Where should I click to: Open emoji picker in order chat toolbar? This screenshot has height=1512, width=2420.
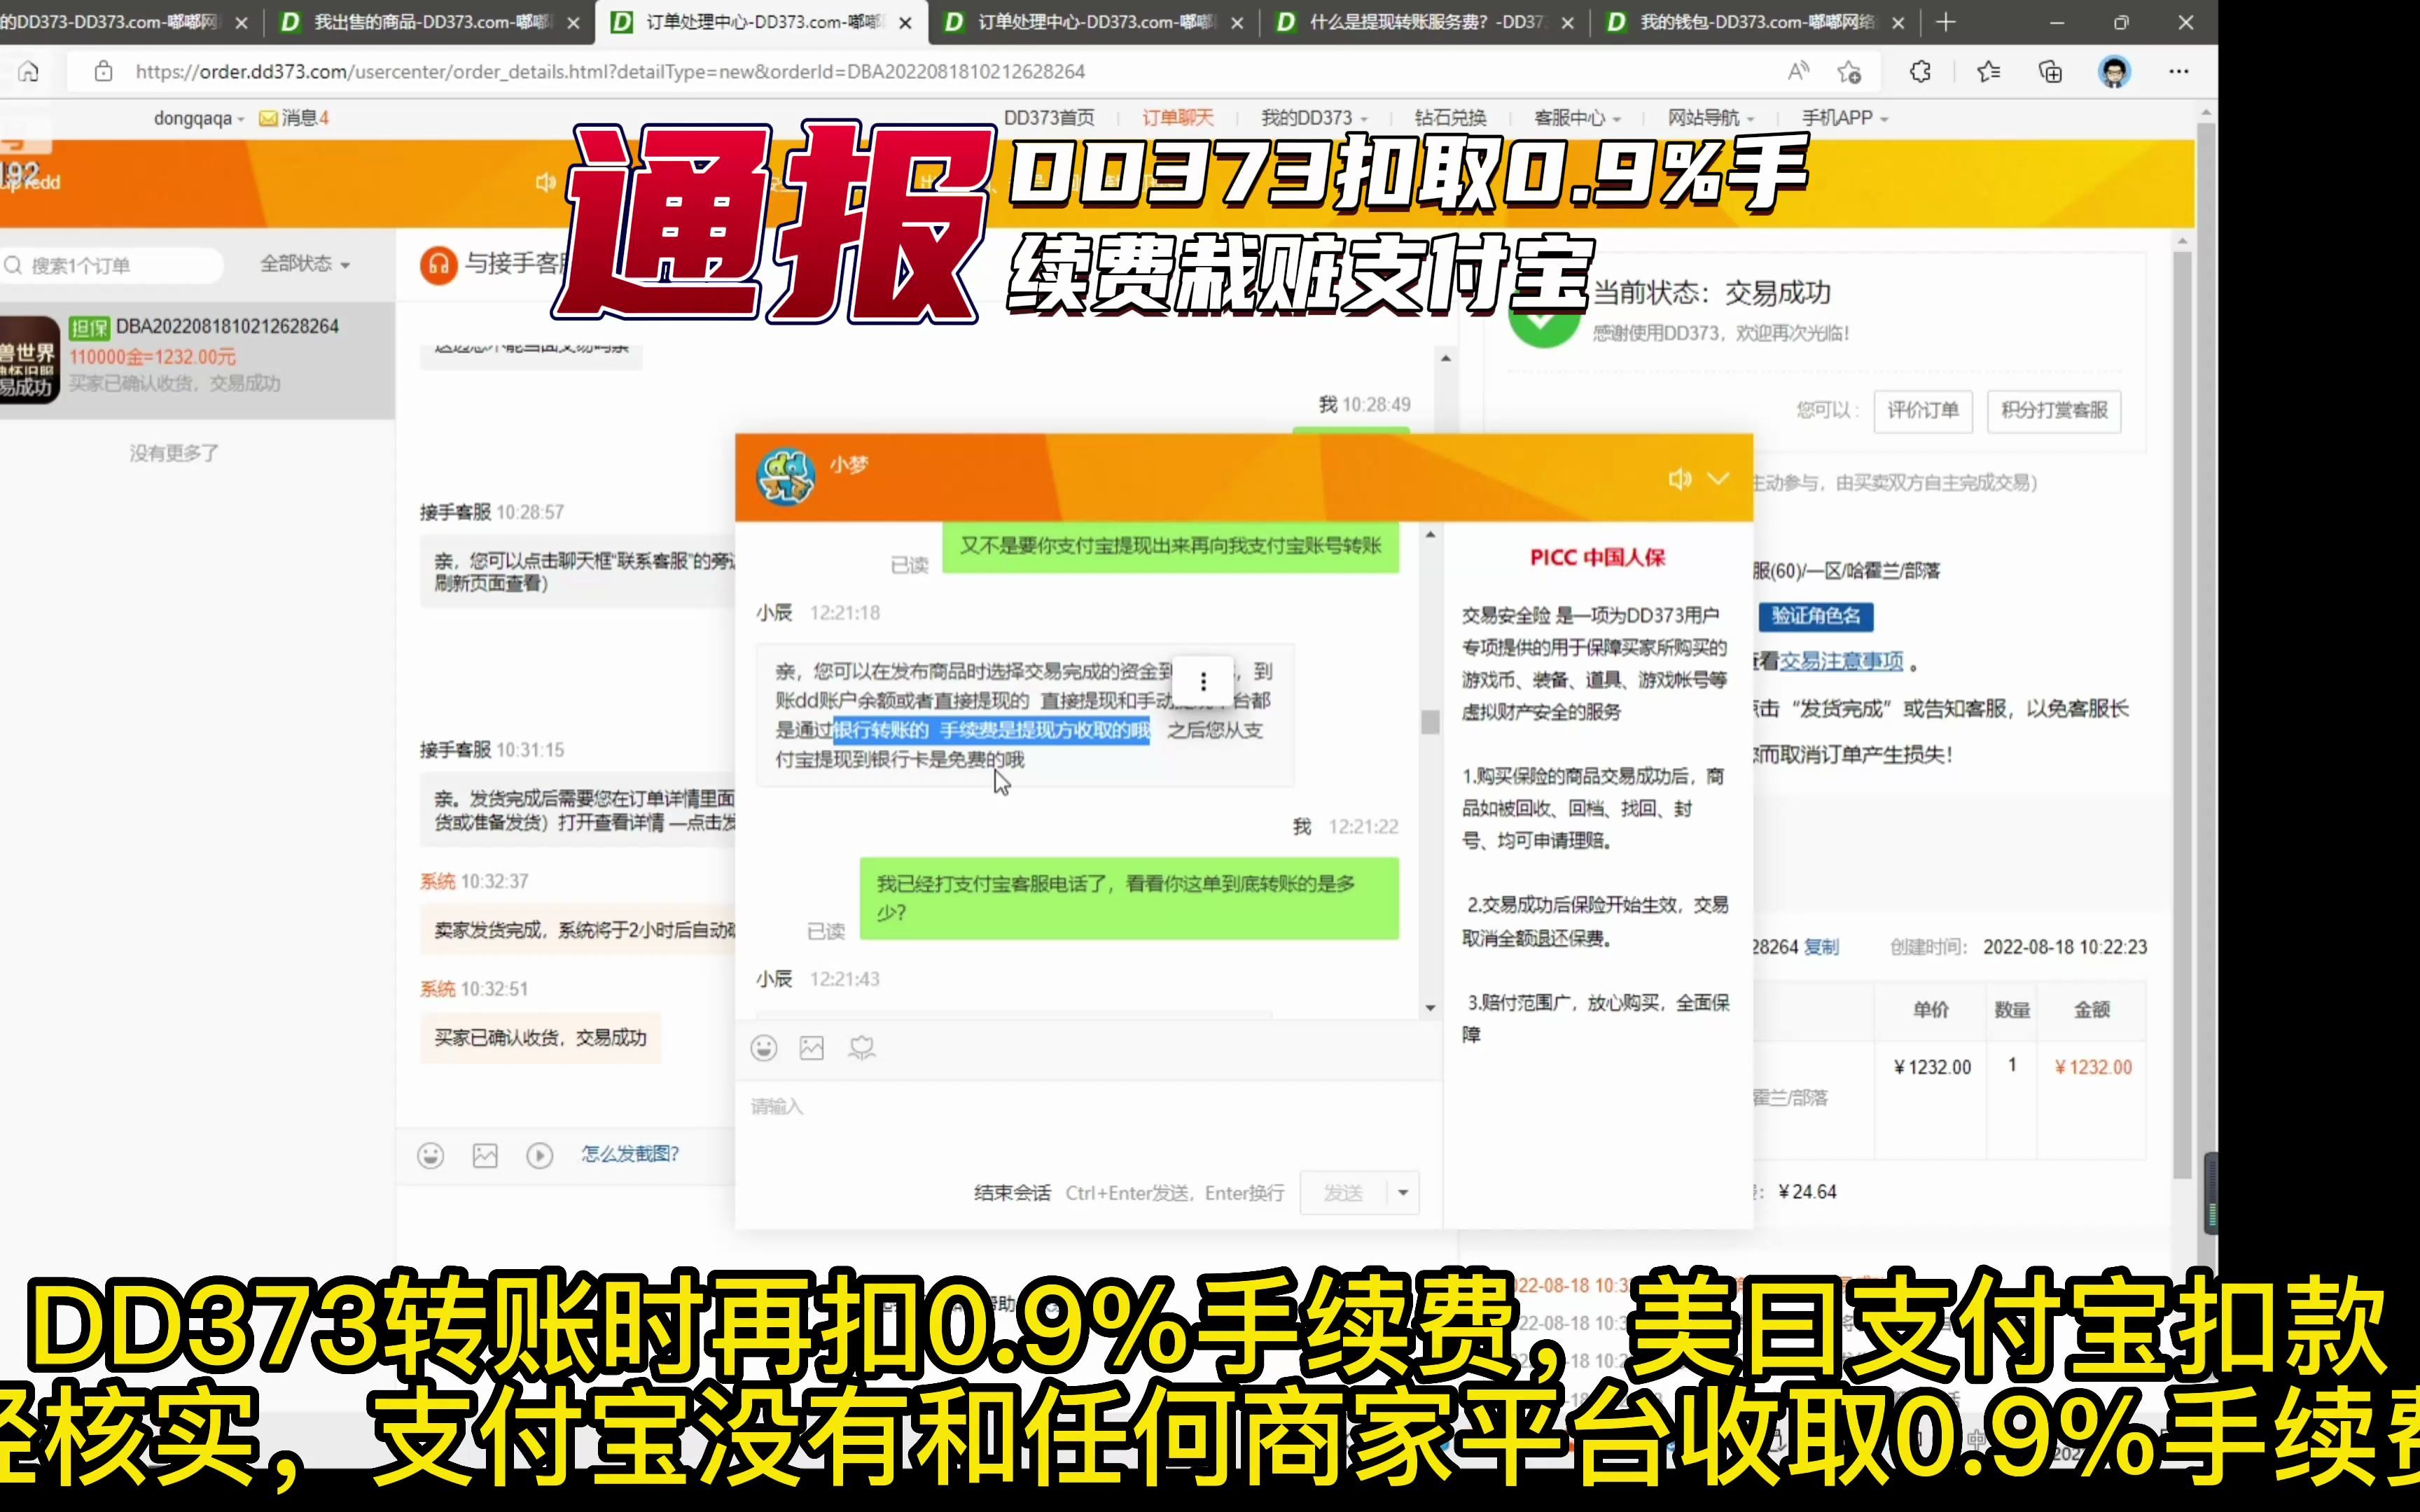431,1155
